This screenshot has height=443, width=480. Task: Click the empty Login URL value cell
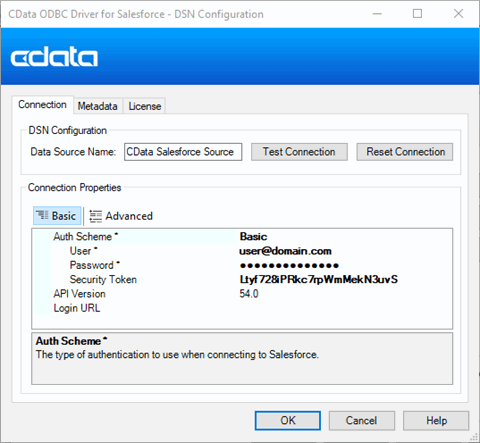coord(345,308)
